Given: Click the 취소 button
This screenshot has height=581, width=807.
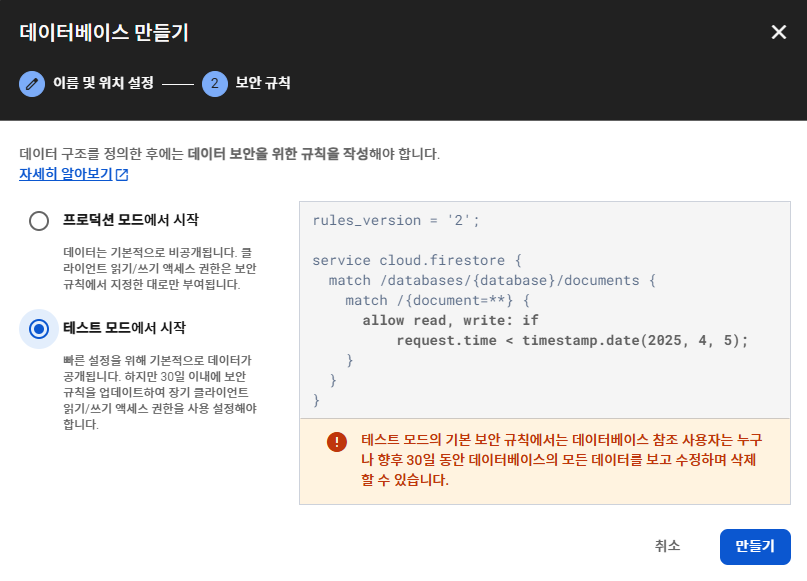Looking at the screenshot, I should pyautogui.click(x=668, y=546).
